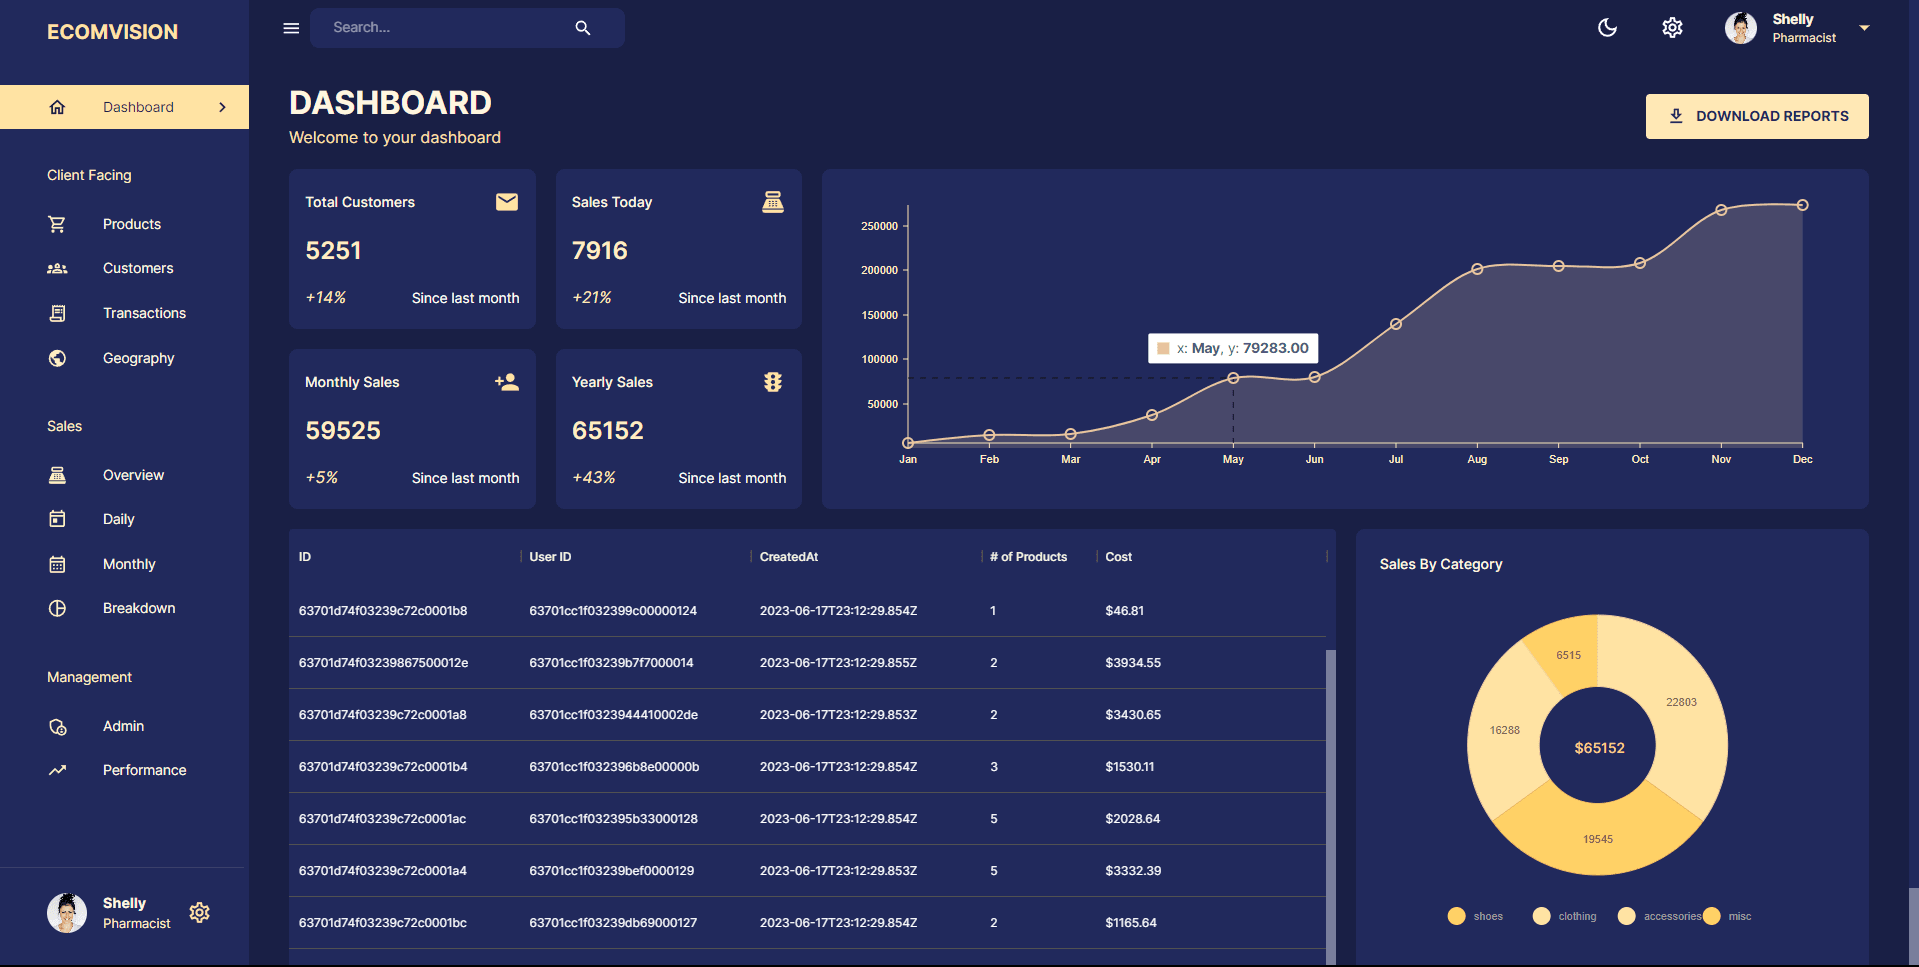Open Performance via the trending arrow icon

click(x=57, y=770)
